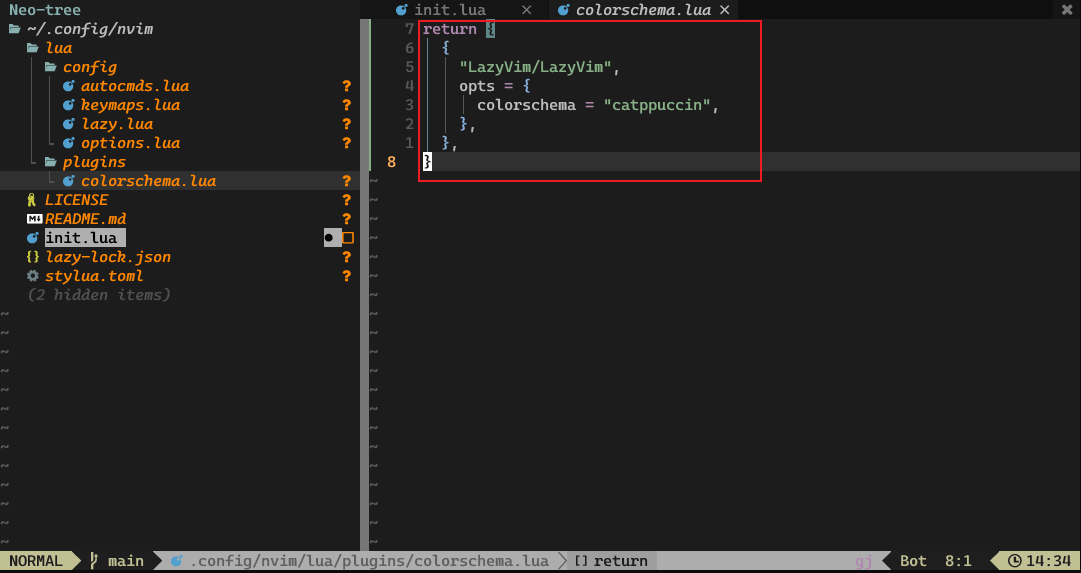Image resolution: width=1081 pixels, height=573 pixels.
Task: Click the (2 hidden items) line
Action: pos(99,294)
